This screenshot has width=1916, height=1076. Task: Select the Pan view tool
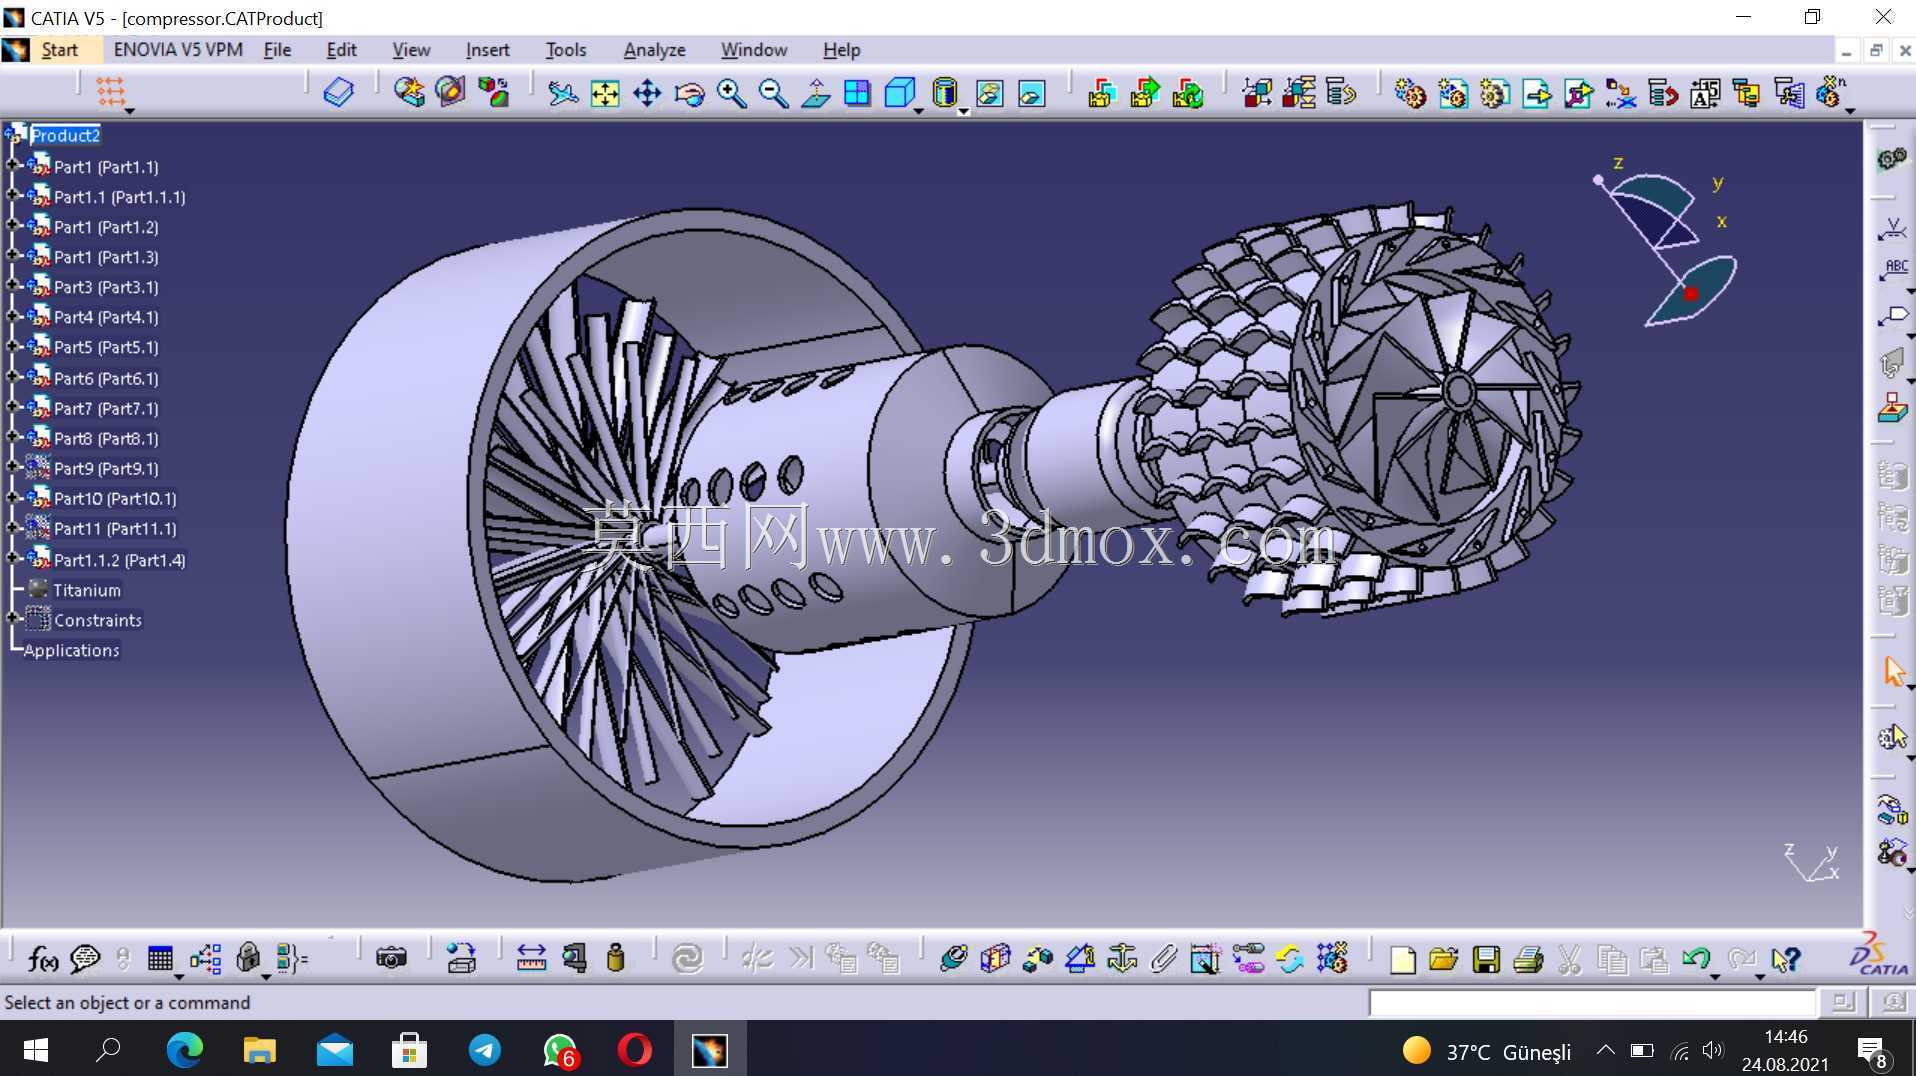click(x=647, y=93)
